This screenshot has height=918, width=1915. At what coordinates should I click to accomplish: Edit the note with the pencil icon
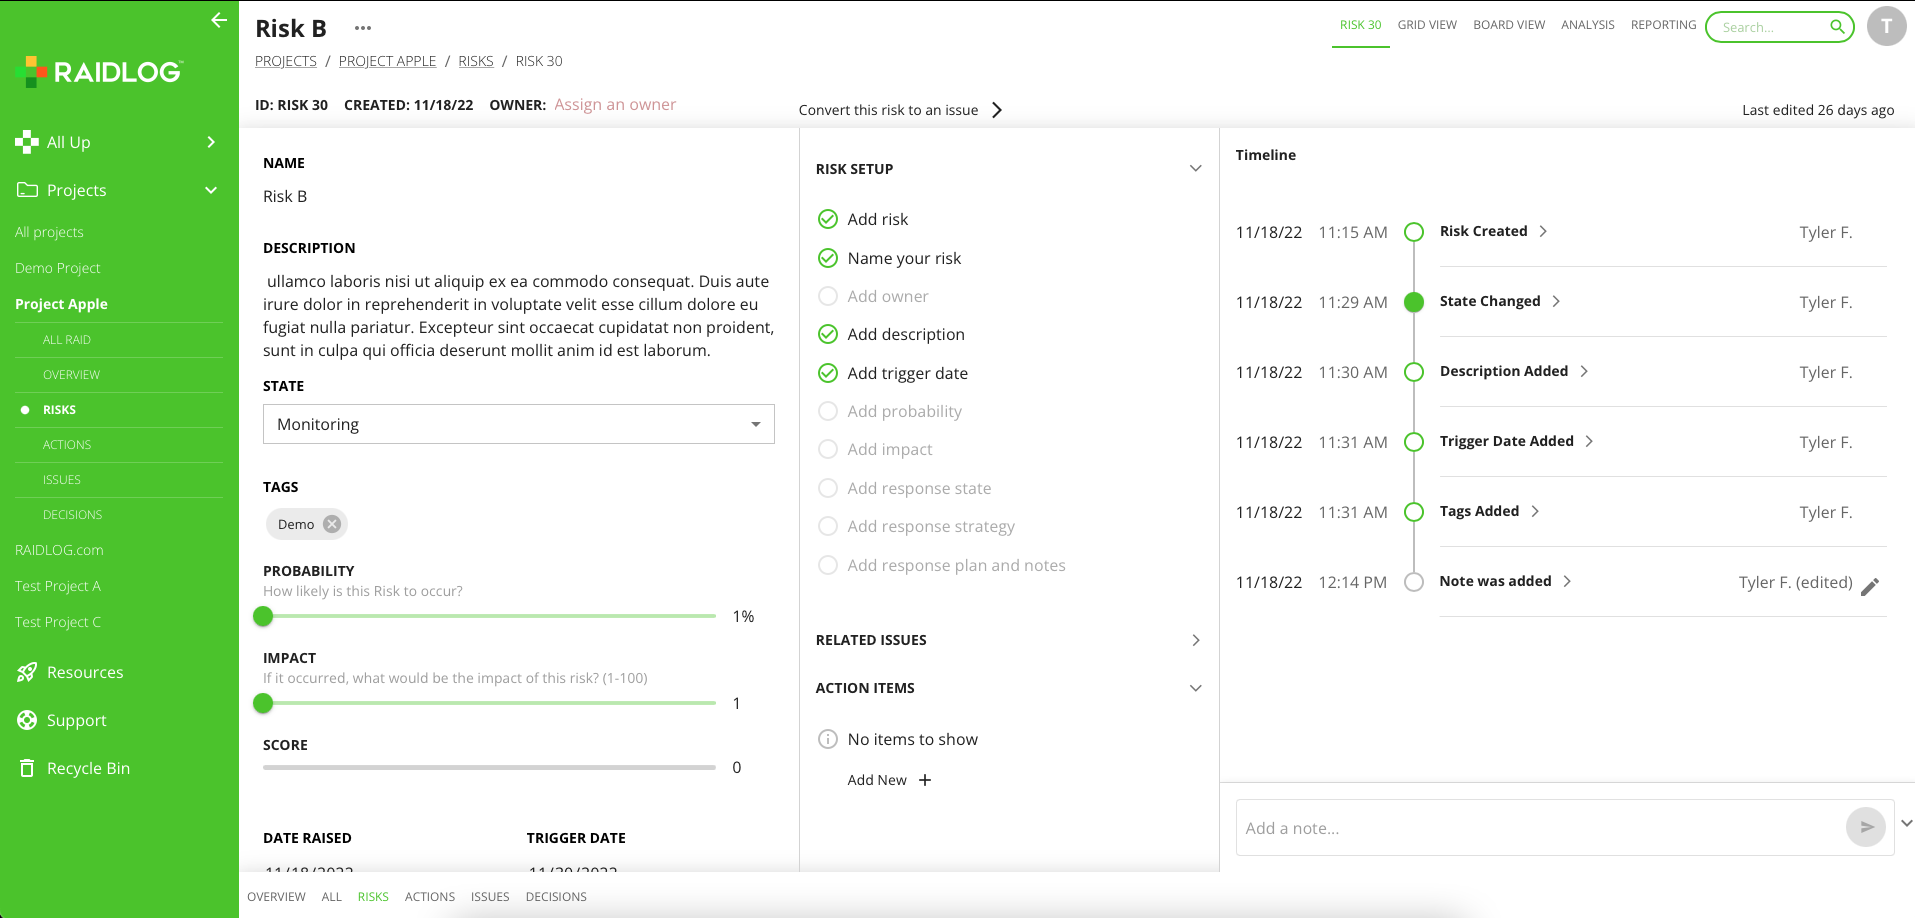coord(1870,586)
